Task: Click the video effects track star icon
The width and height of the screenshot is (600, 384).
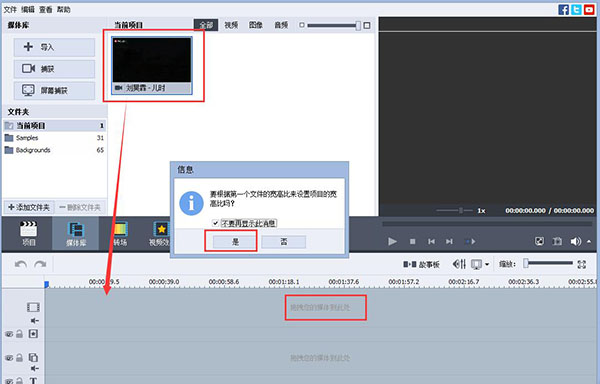Action: tap(33, 334)
